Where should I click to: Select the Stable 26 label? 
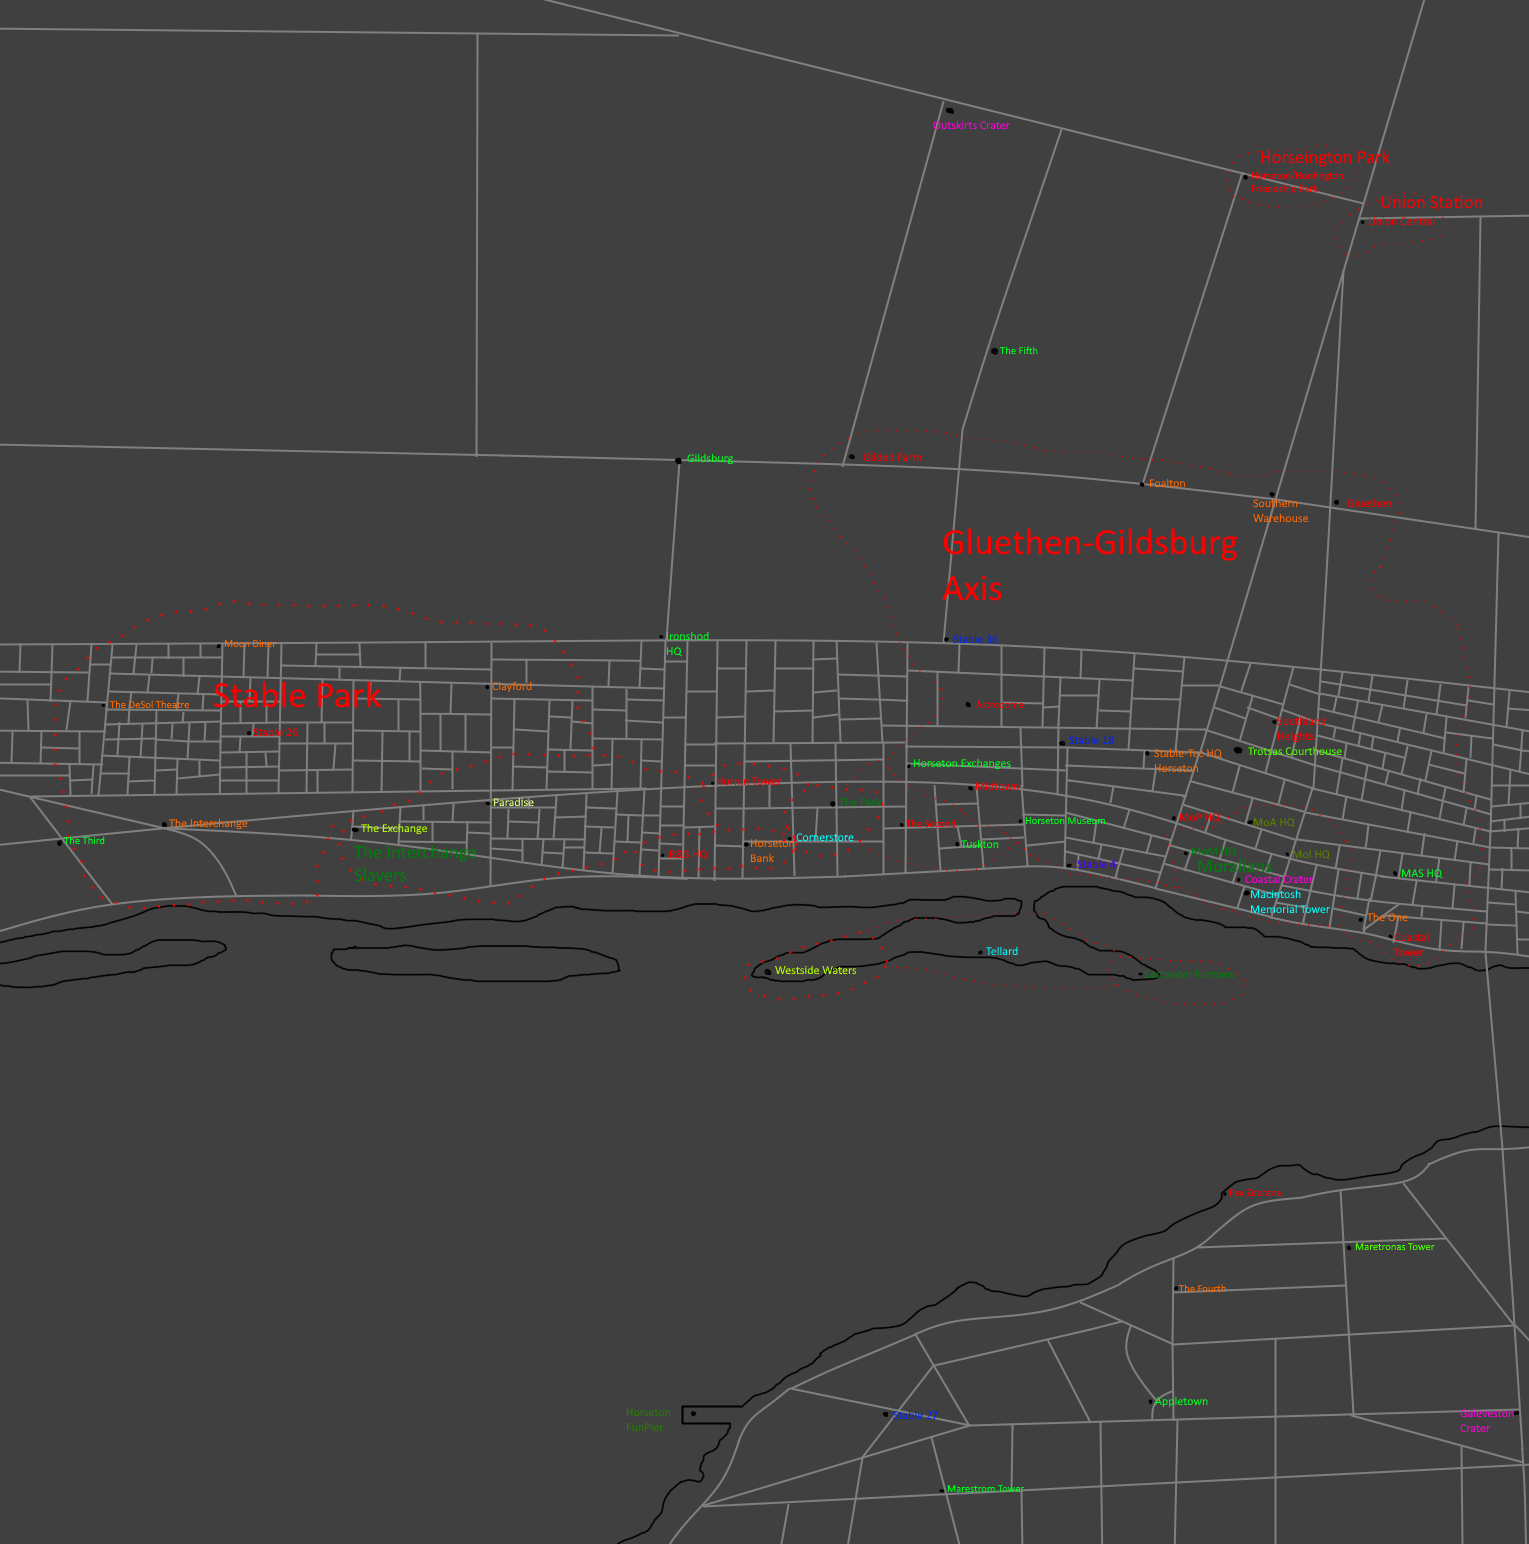click(276, 732)
